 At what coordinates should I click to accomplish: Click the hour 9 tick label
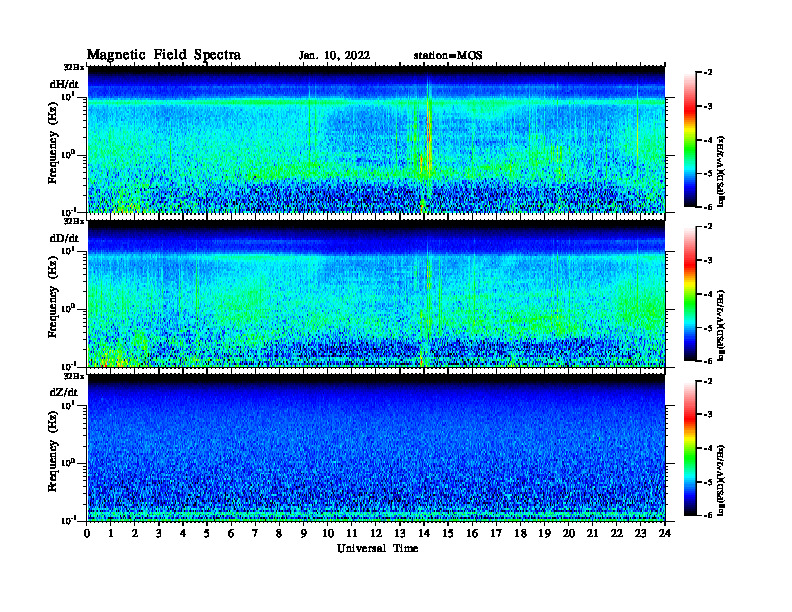coord(304,533)
